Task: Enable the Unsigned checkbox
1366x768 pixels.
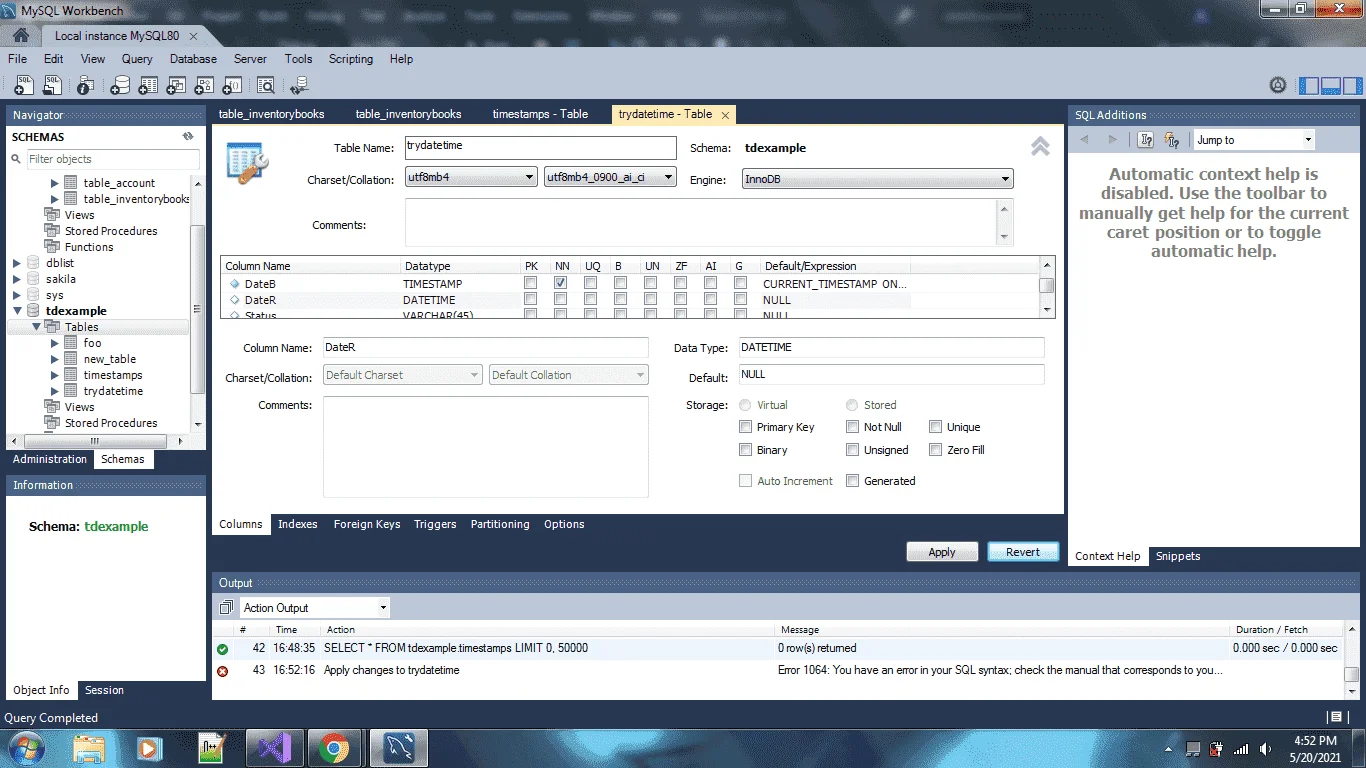Action: coord(853,450)
